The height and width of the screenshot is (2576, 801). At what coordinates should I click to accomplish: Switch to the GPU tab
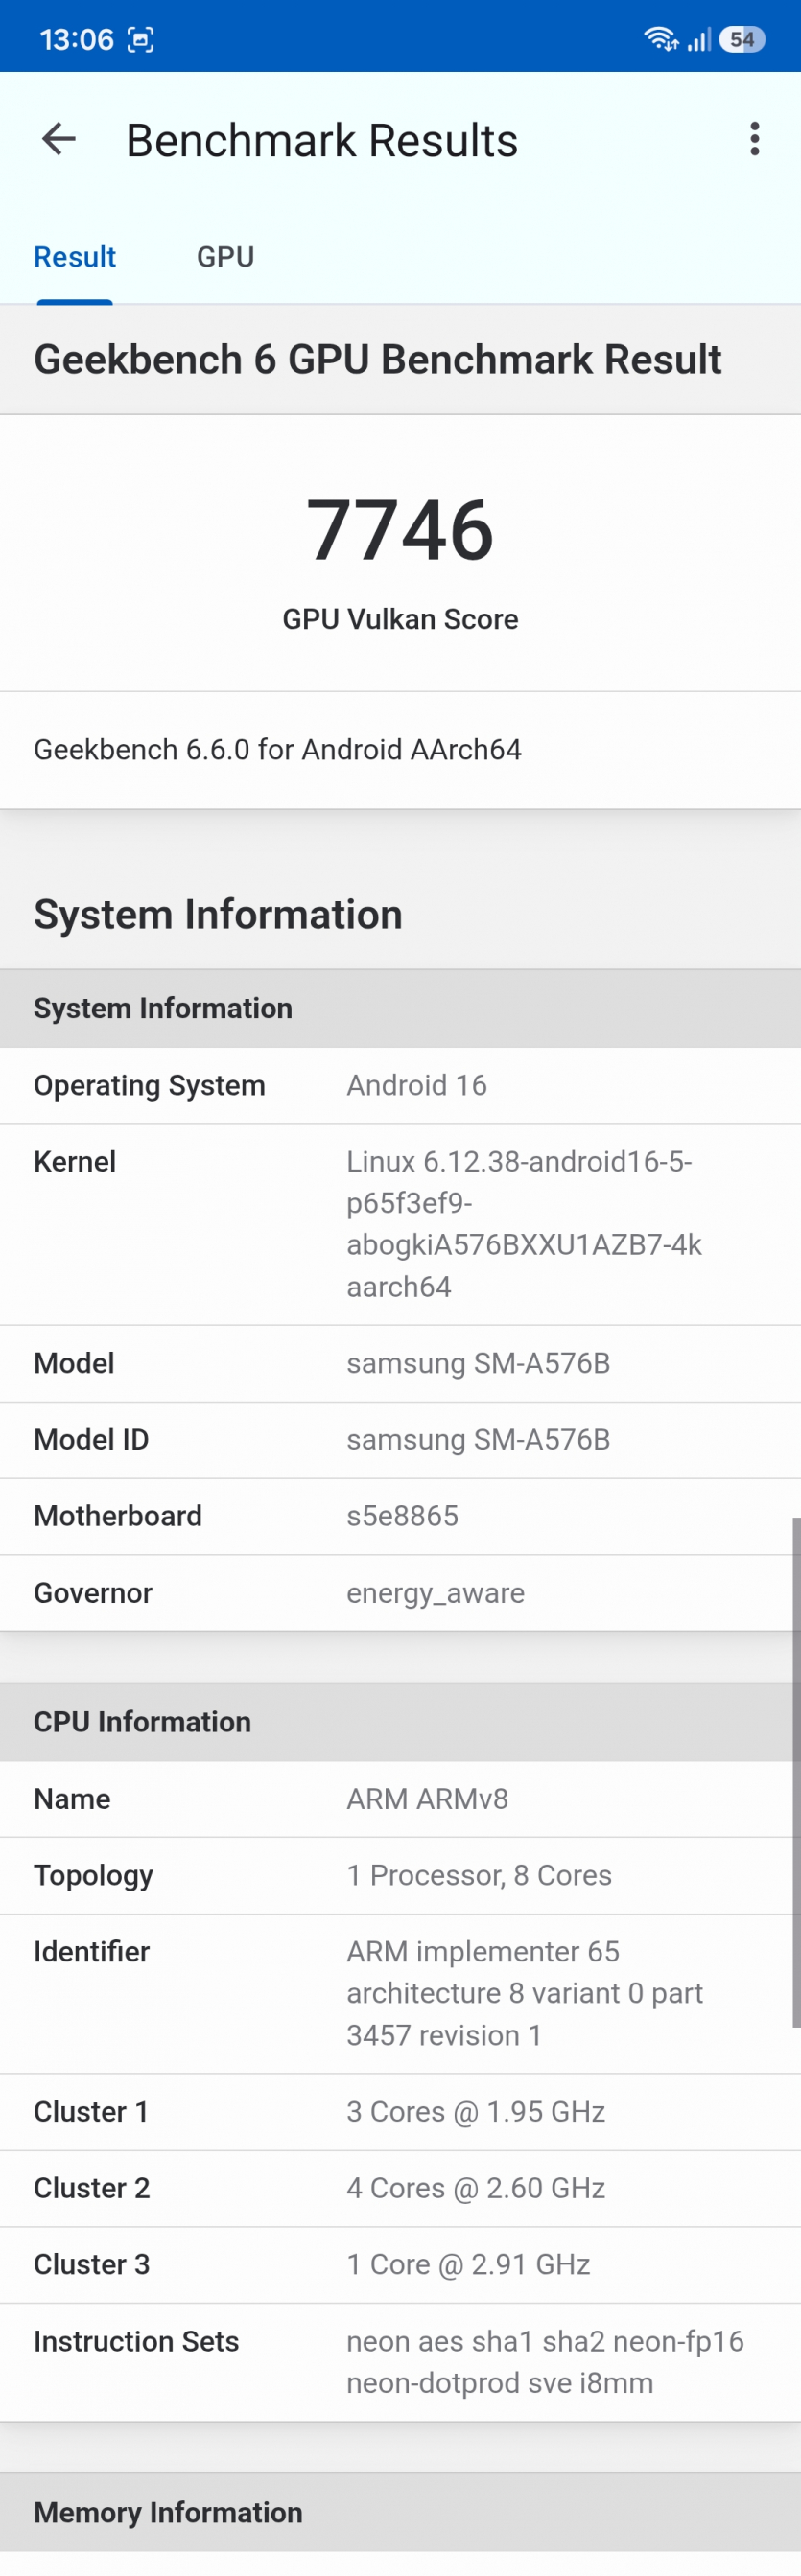click(x=225, y=257)
